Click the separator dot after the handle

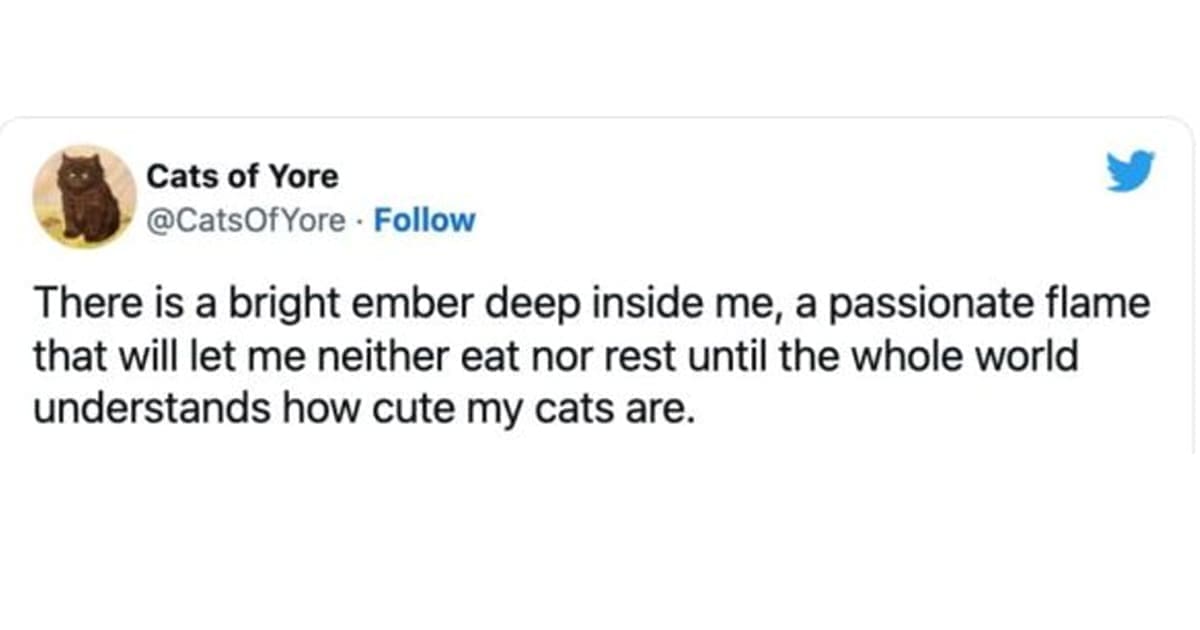click(x=360, y=221)
